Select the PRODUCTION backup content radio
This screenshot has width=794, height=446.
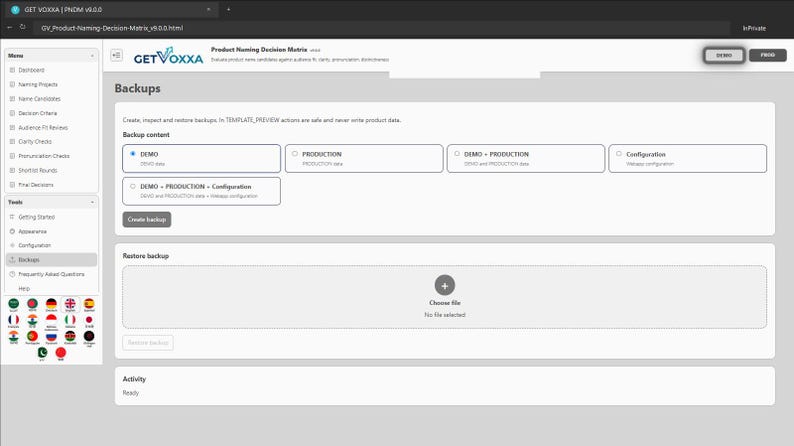point(295,153)
